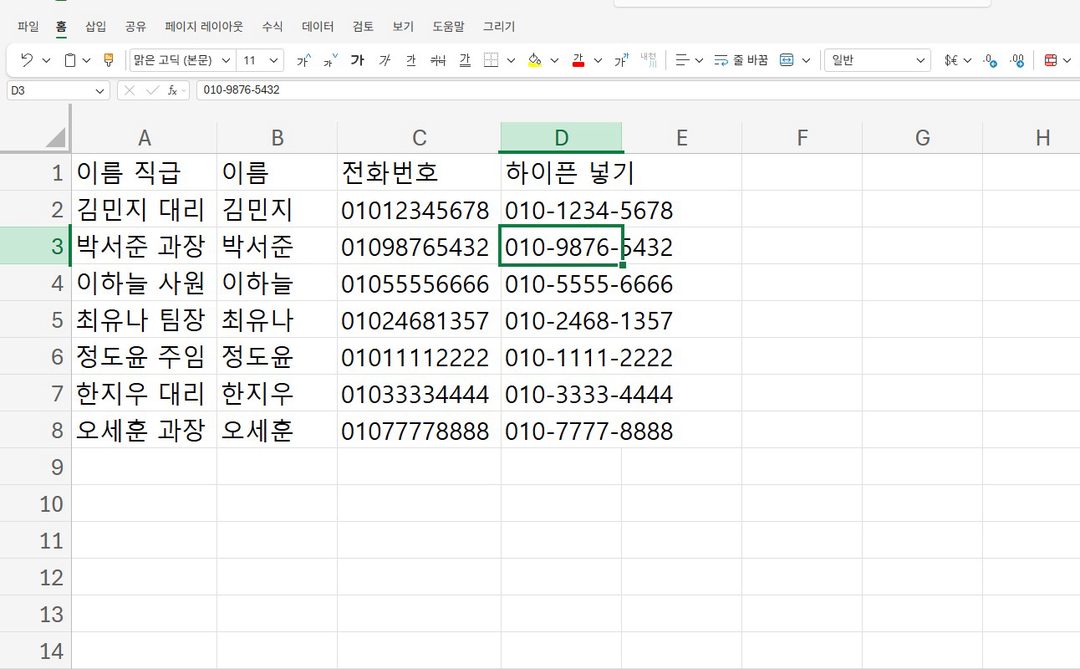
Task: Switch to the 공유 tab
Action: click(x=136, y=26)
